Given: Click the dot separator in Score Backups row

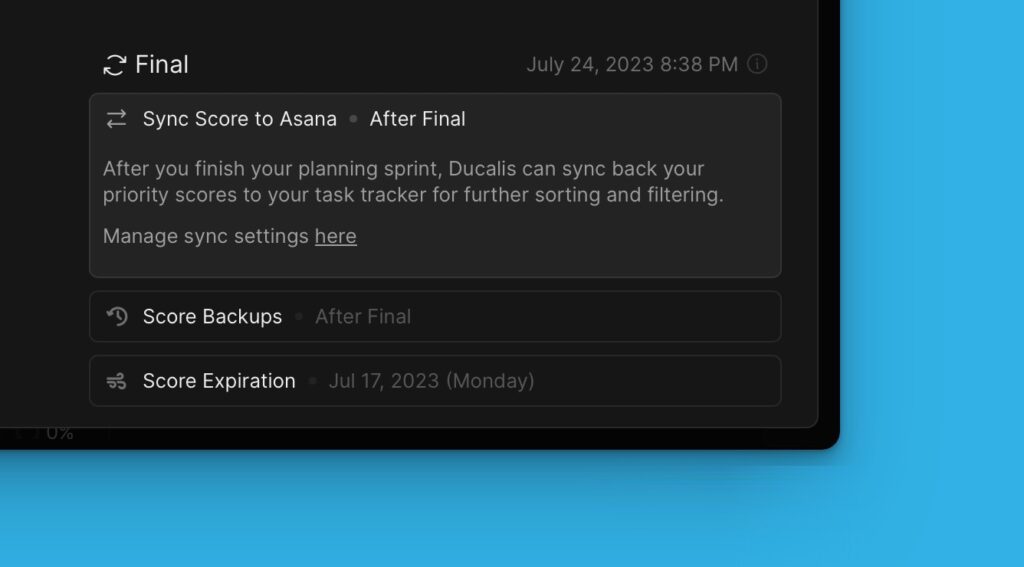Looking at the screenshot, I should (x=298, y=316).
